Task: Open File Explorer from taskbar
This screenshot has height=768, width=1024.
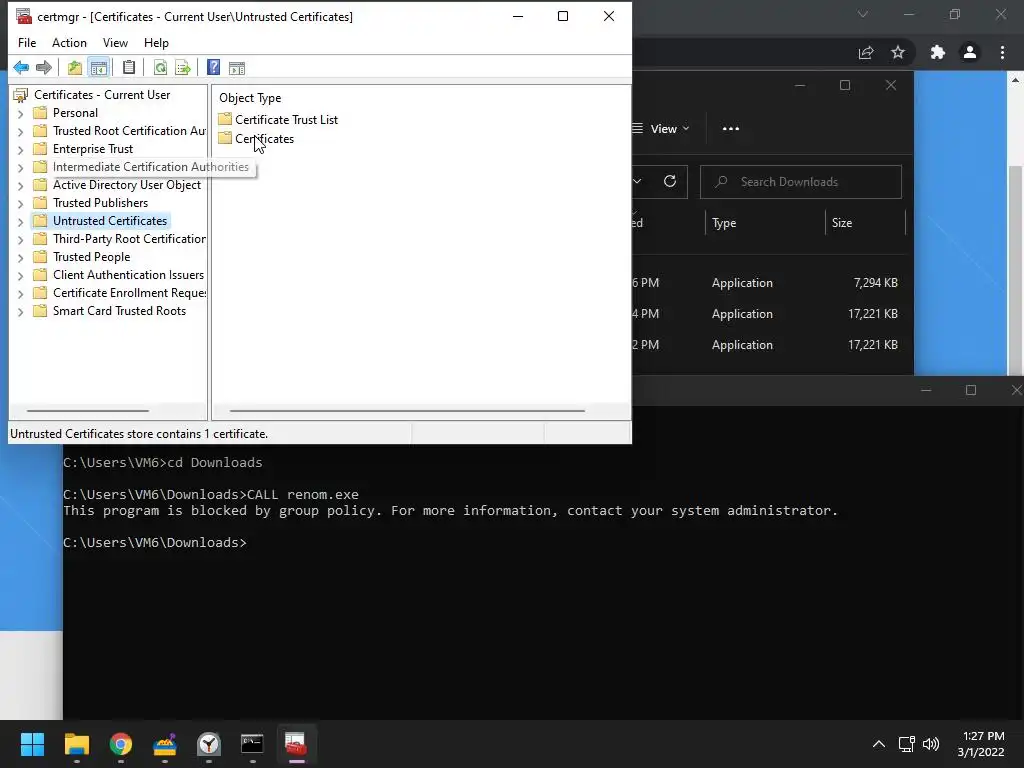Action: [76, 744]
